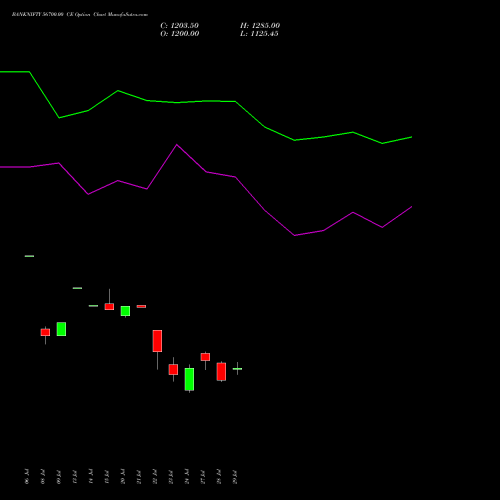Image resolution: width=500 pixels, height=500 pixels.
Task: Click the BANKNIFTY 56700 CE Options chart title
Action: pyautogui.click(x=80, y=15)
